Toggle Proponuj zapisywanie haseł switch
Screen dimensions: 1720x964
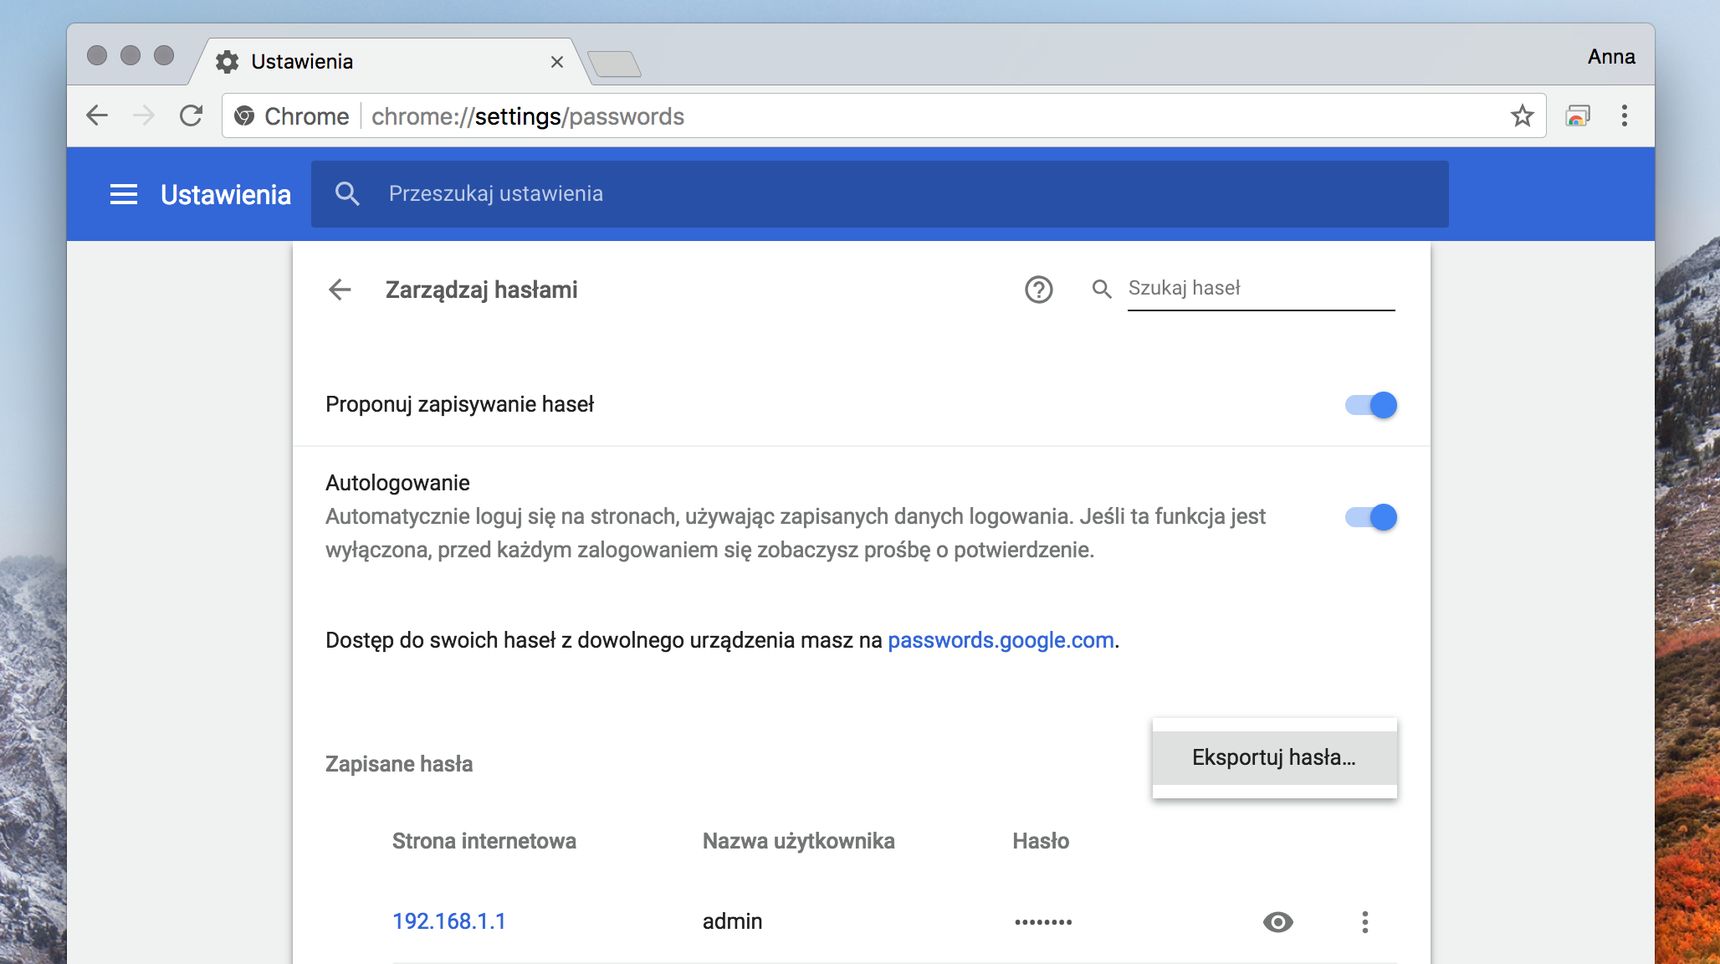[1371, 405]
